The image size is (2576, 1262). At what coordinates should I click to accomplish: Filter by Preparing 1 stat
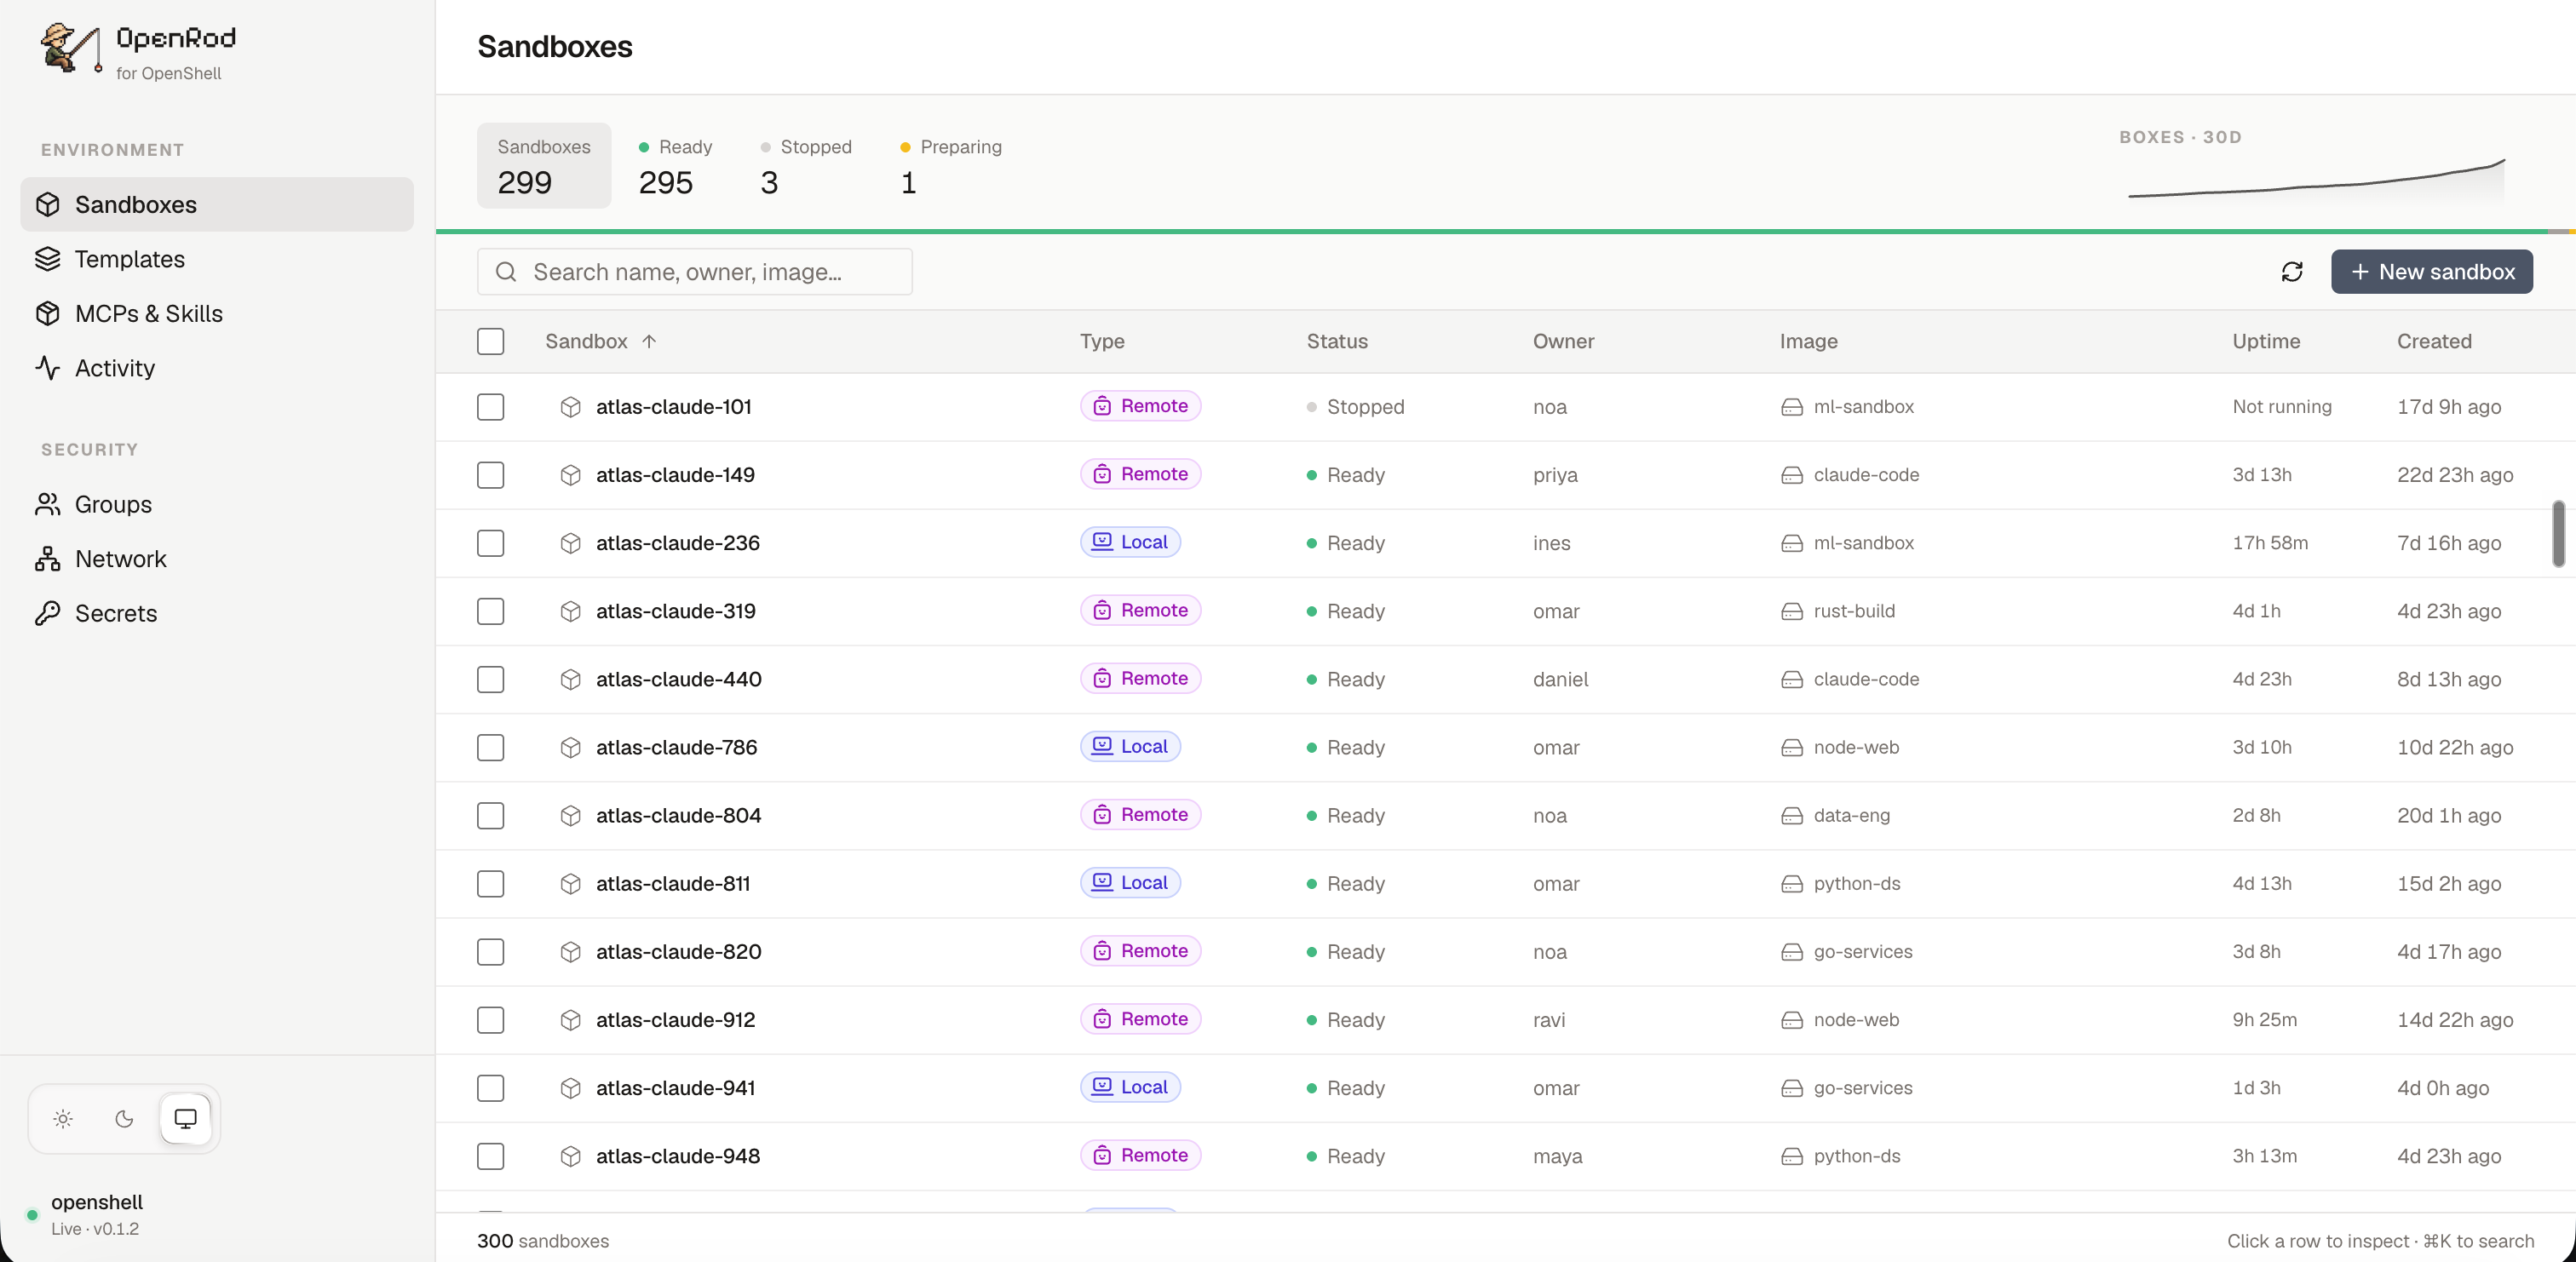pyautogui.click(x=950, y=166)
